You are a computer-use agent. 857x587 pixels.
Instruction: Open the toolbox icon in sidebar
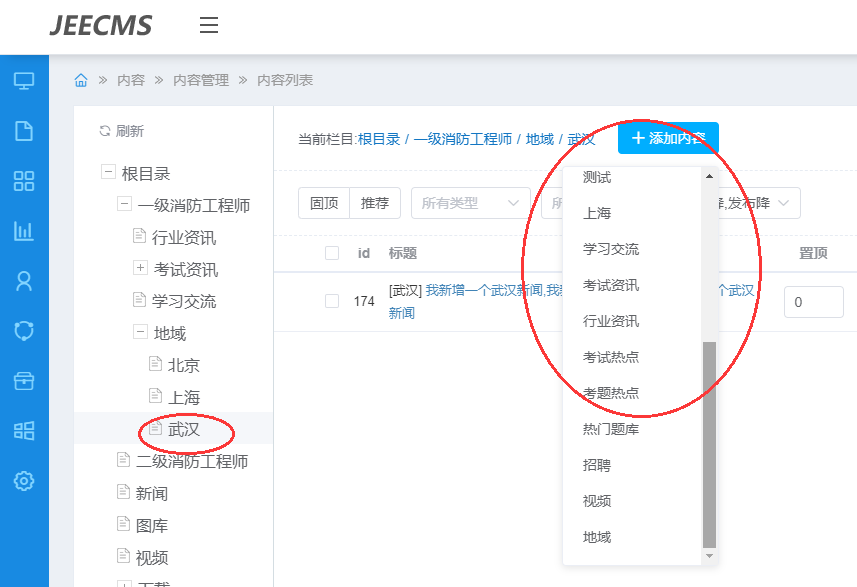pos(24,380)
